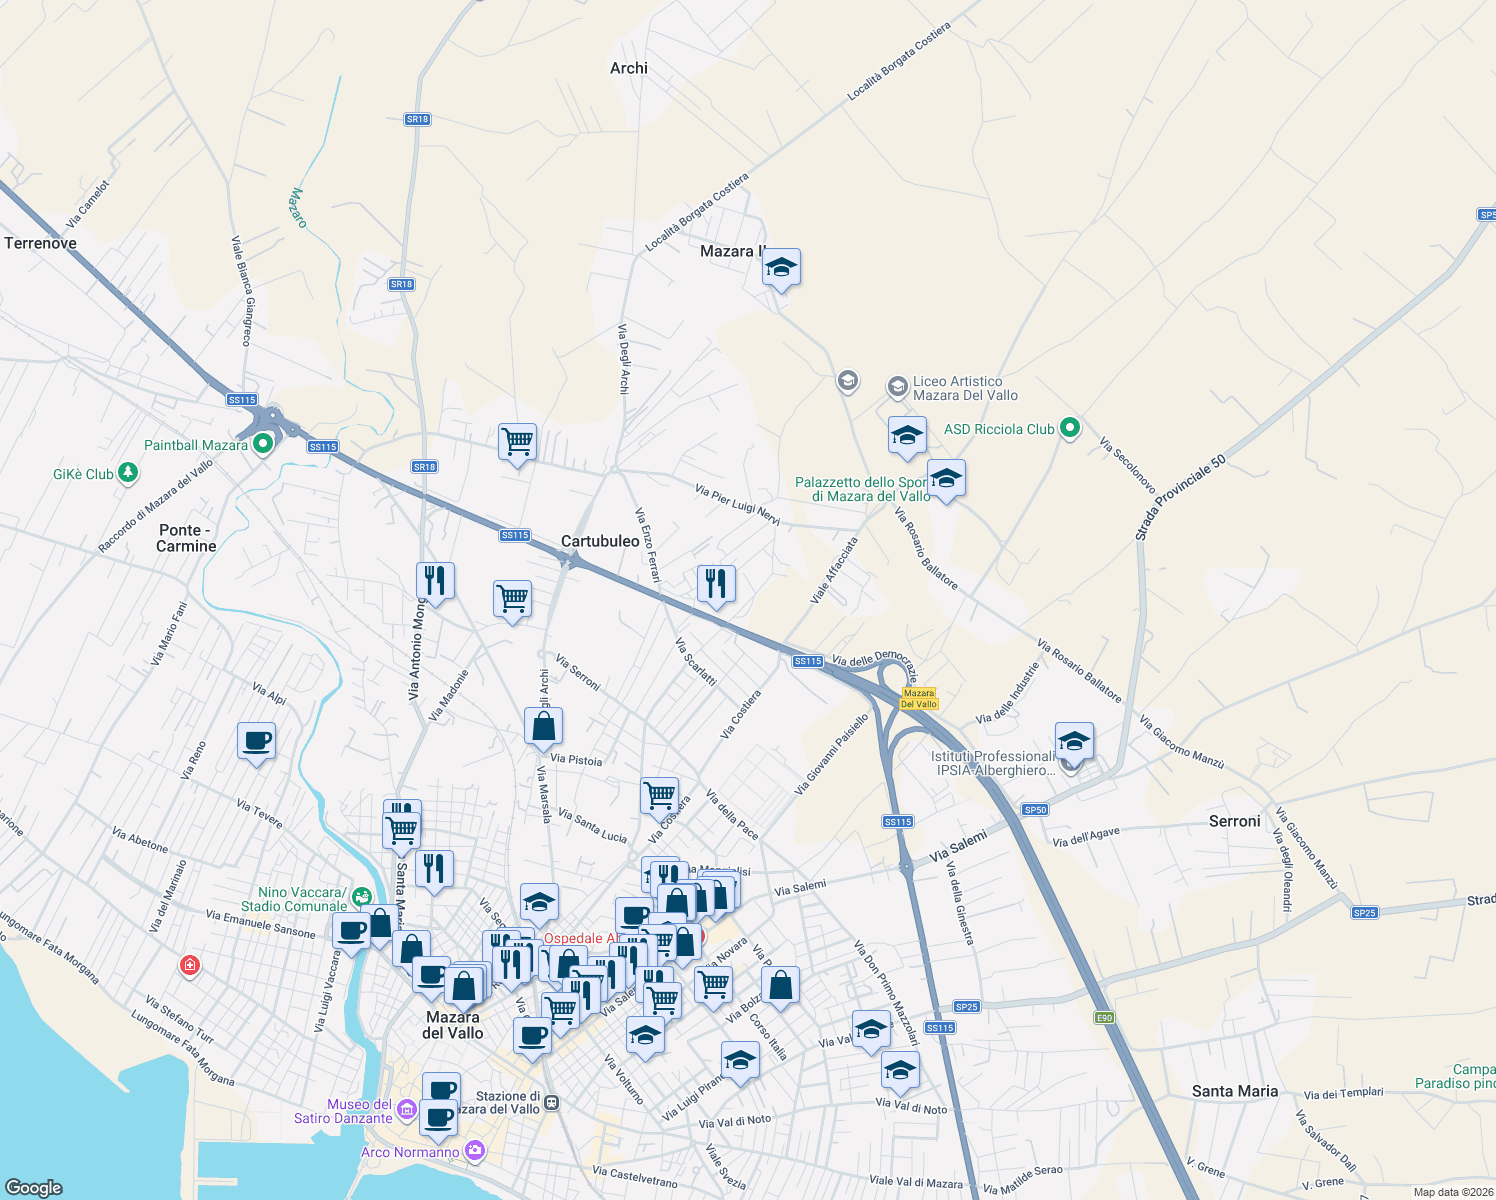Select the SP50 road badge
The image size is (1496, 1200).
[x=1035, y=810]
